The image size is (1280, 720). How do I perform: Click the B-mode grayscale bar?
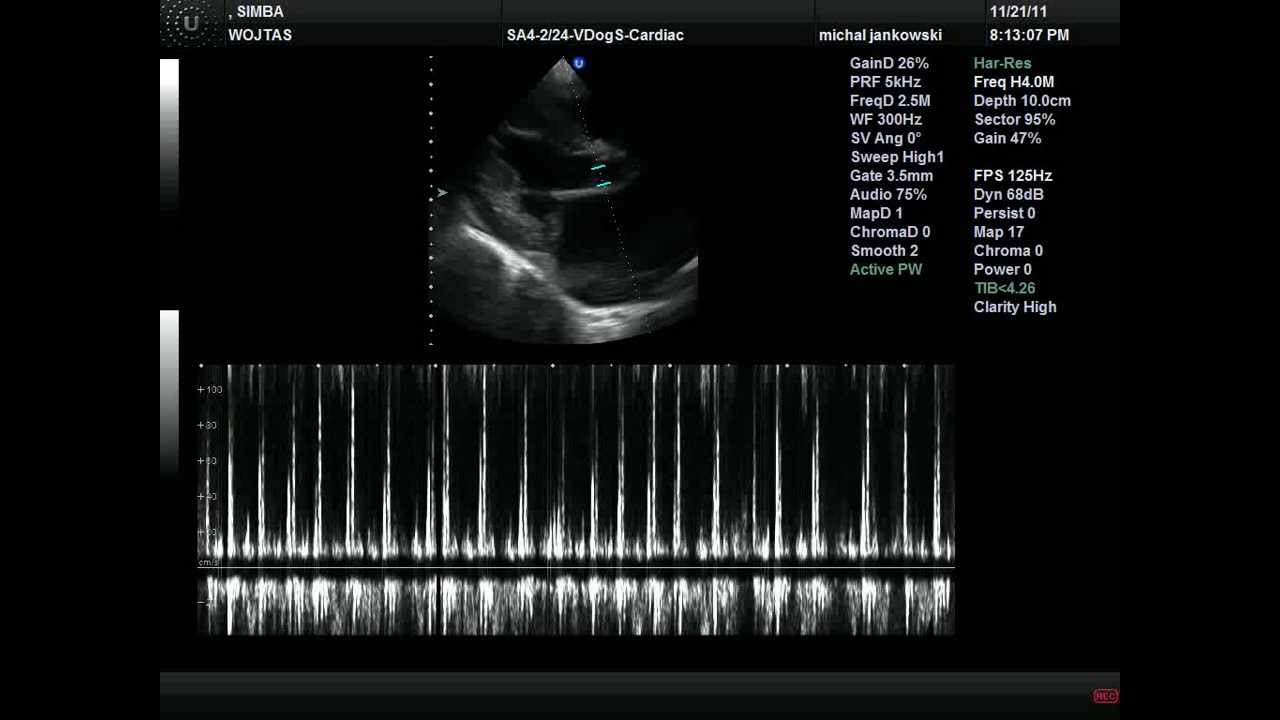pos(169,135)
